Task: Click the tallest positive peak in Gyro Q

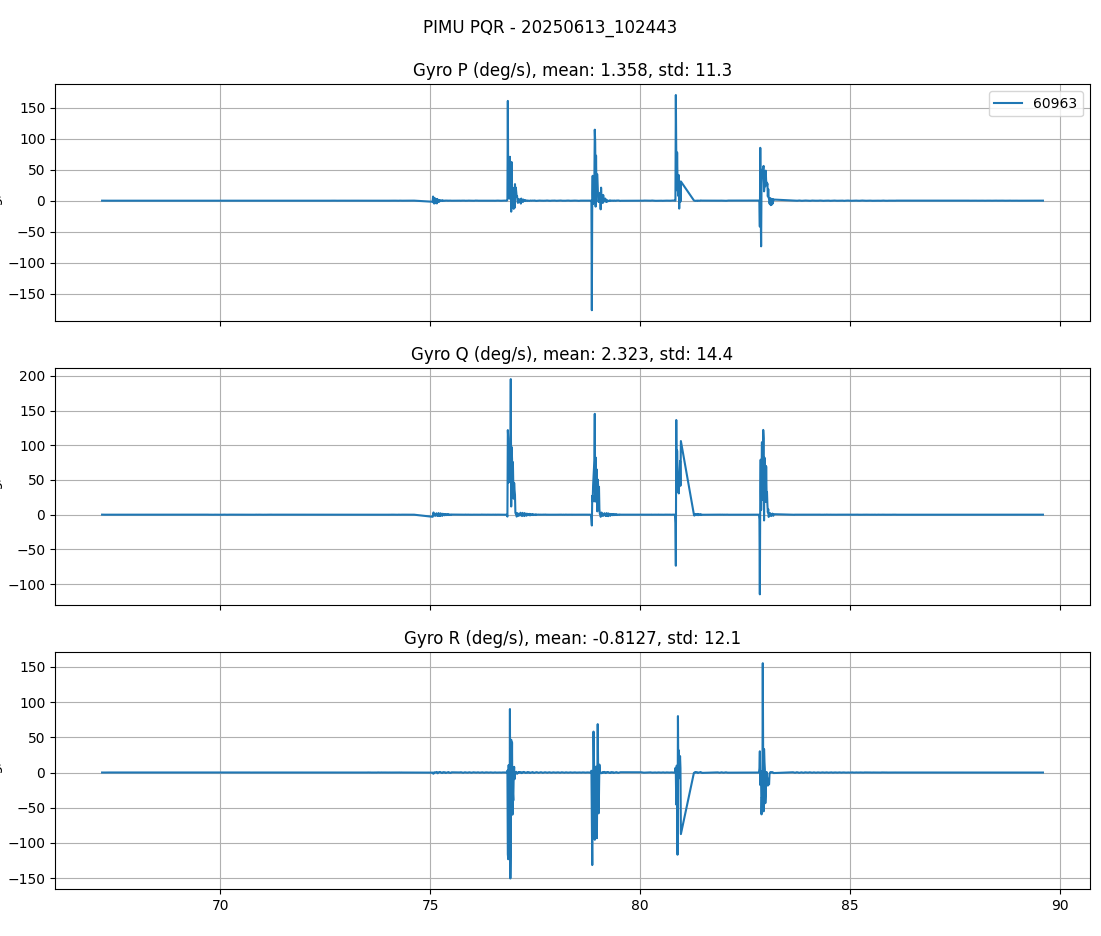Action: pyautogui.click(x=510, y=380)
